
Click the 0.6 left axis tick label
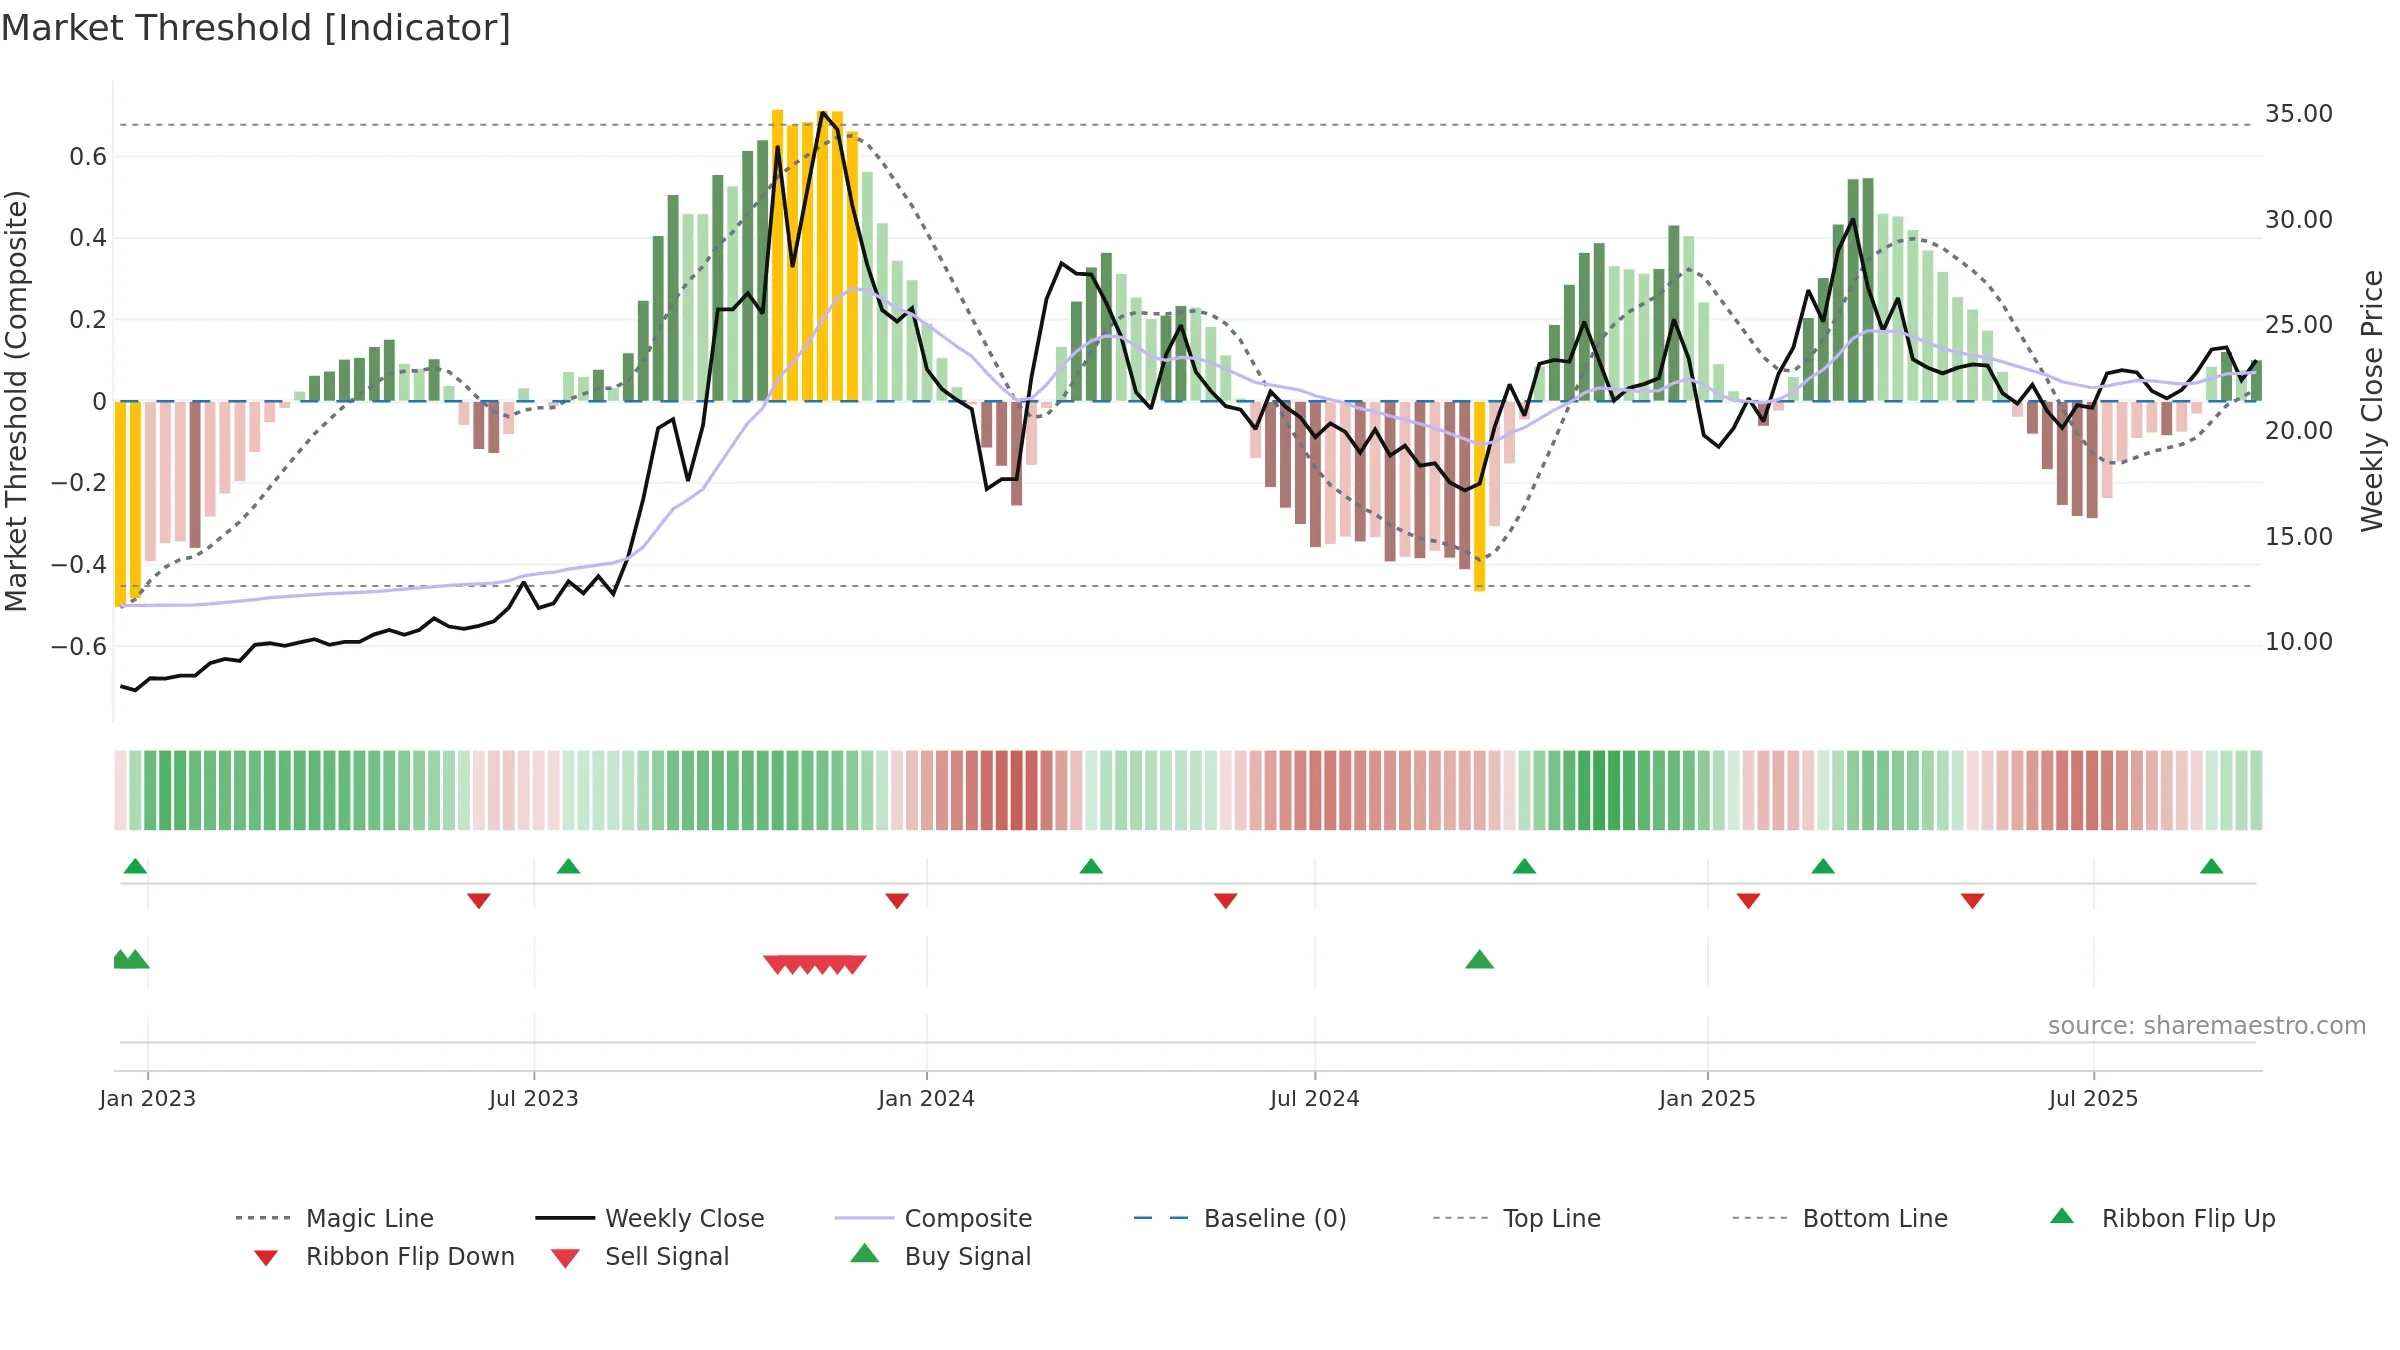(88, 157)
